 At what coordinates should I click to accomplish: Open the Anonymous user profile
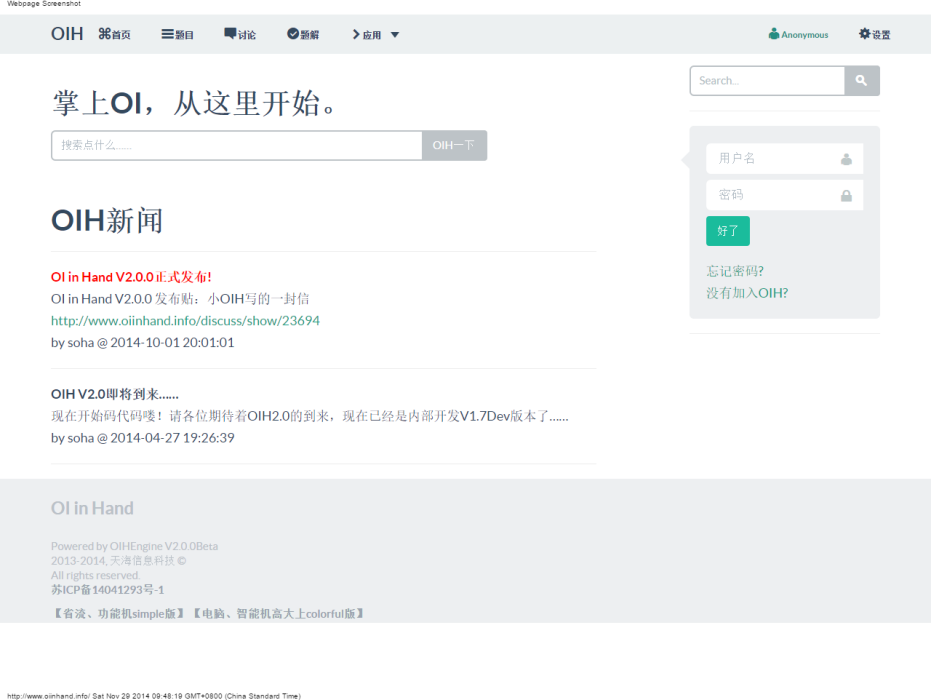coord(798,34)
